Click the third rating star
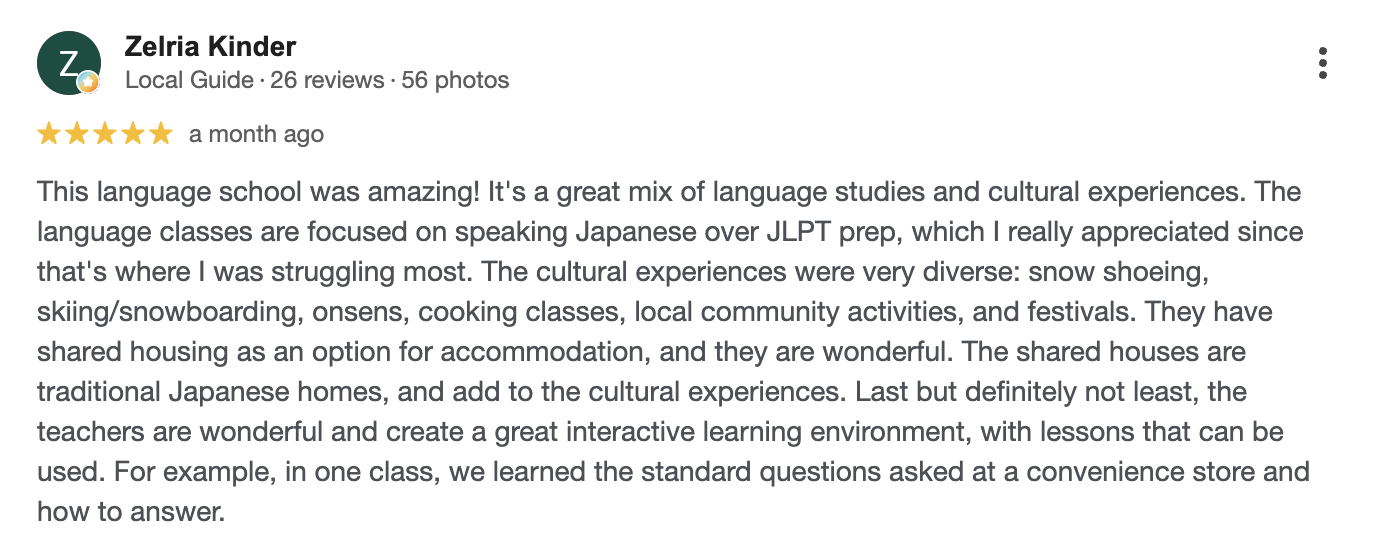The width and height of the screenshot is (1398, 540). (105, 134)
